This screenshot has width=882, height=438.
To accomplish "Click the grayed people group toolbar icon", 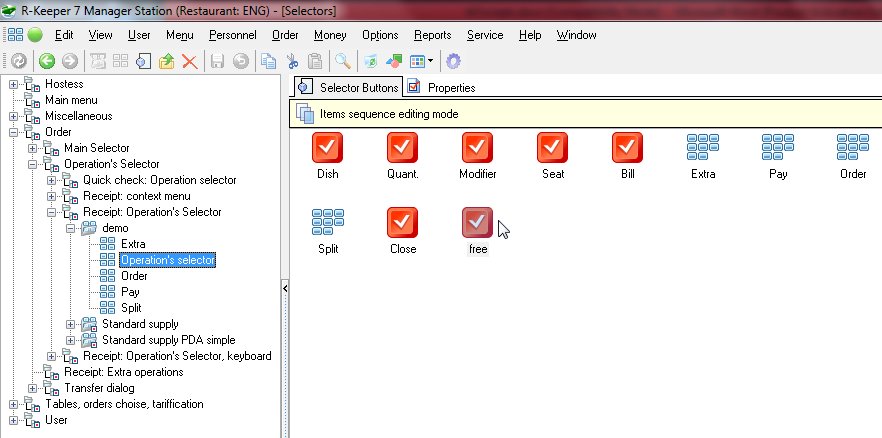I will click(x=98, y=61).
